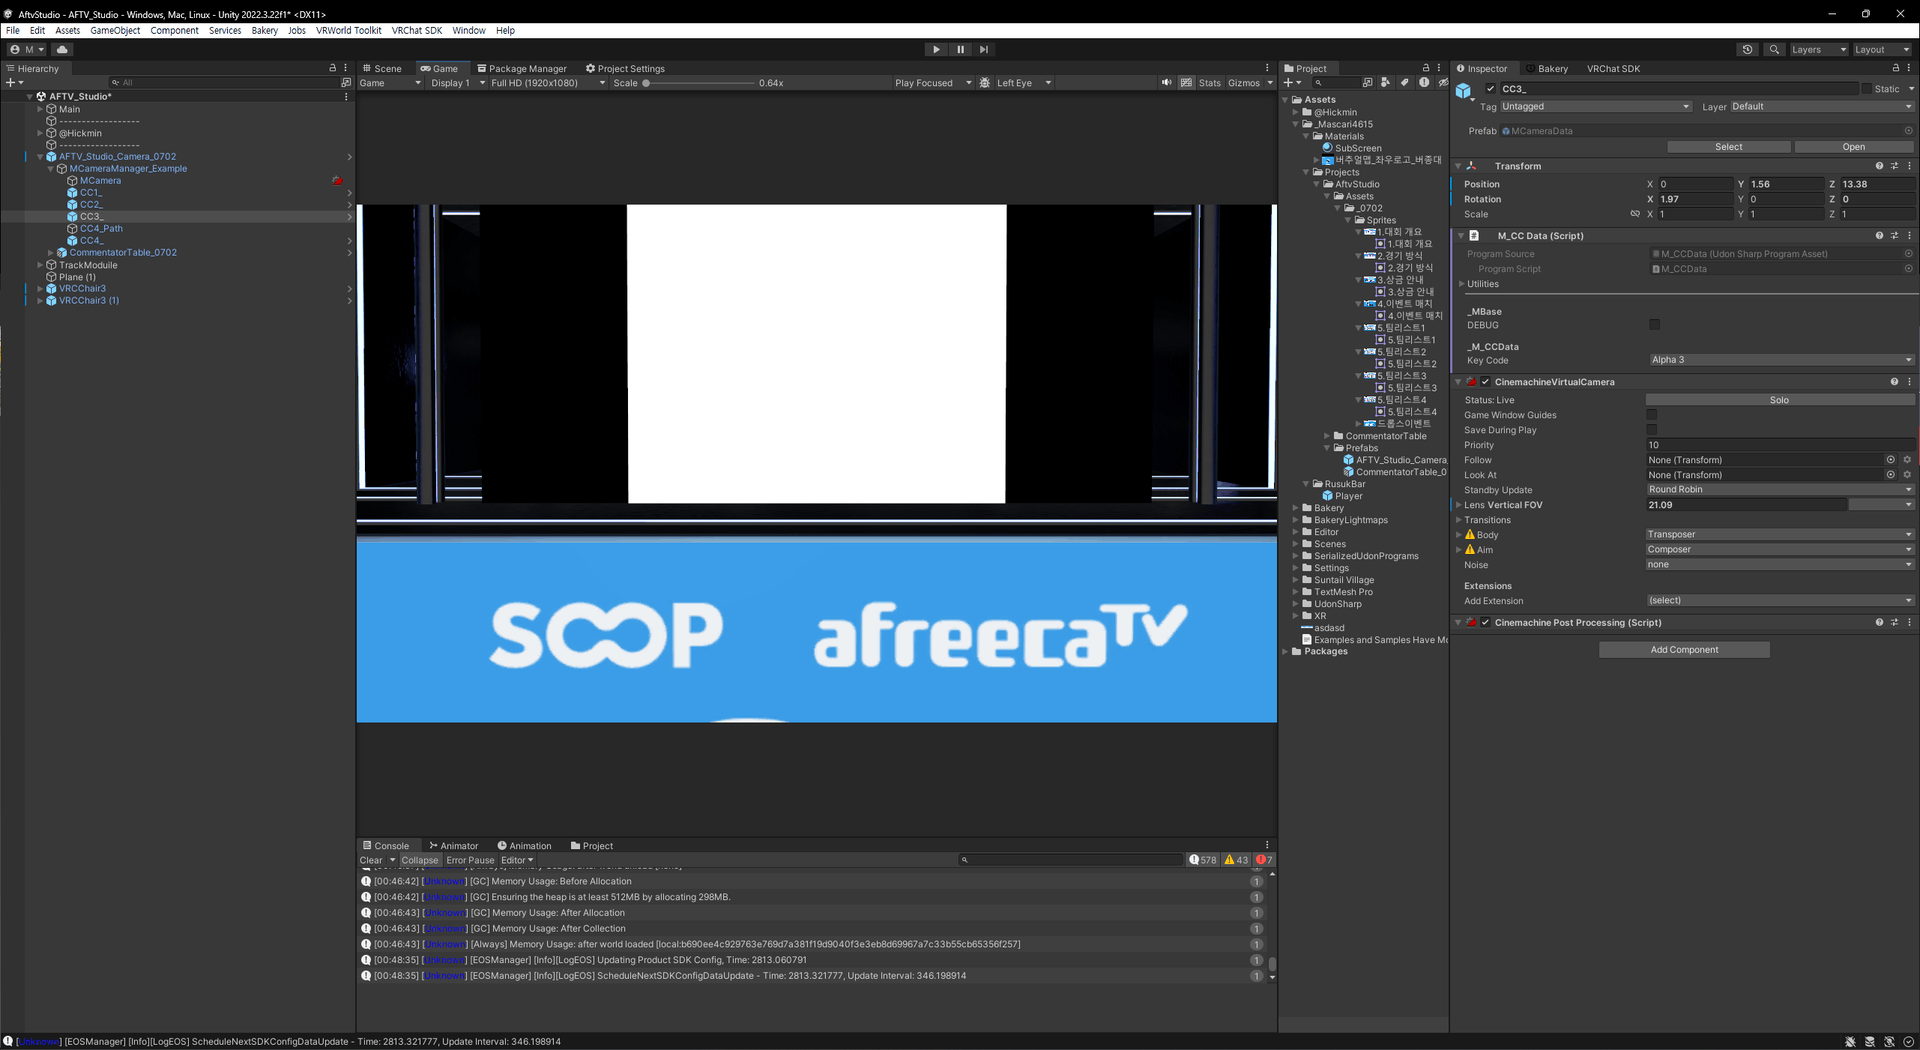Toggle Stats overlay in Game view
Screen dimensions: 1920x1050
1209,83
